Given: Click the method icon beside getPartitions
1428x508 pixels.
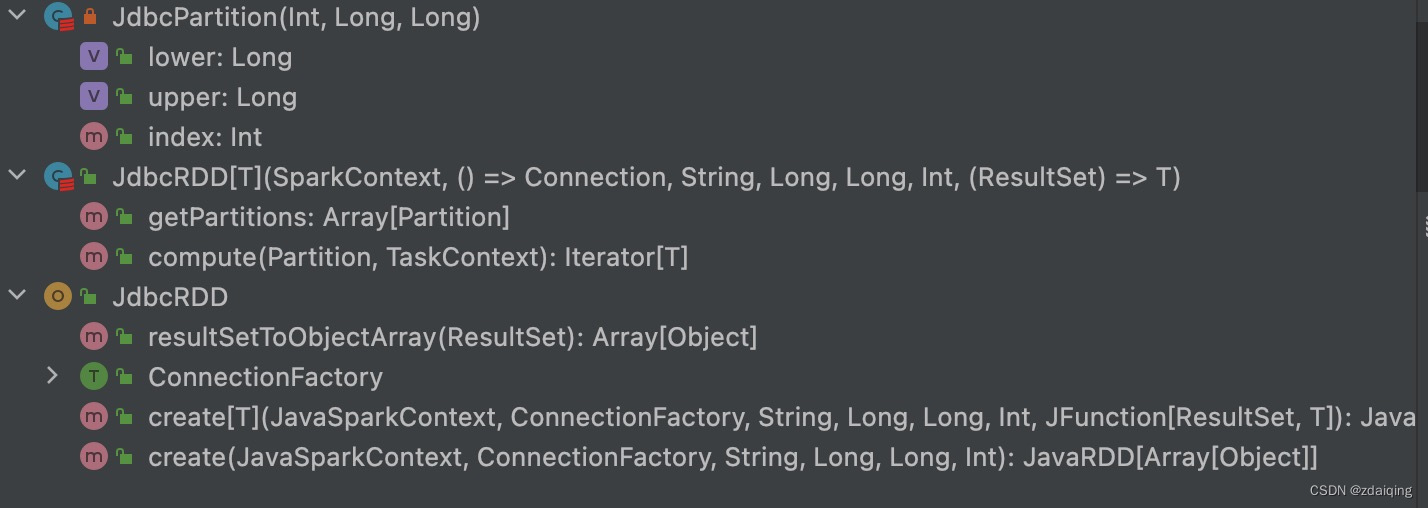Looking at the screenshot, I should [x=93, y=217].
